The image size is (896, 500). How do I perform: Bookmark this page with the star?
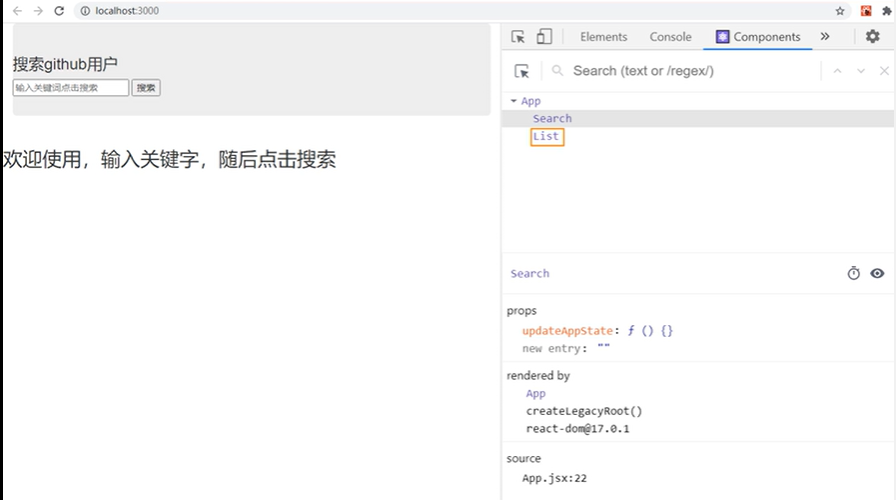click(x=839, y=11)
